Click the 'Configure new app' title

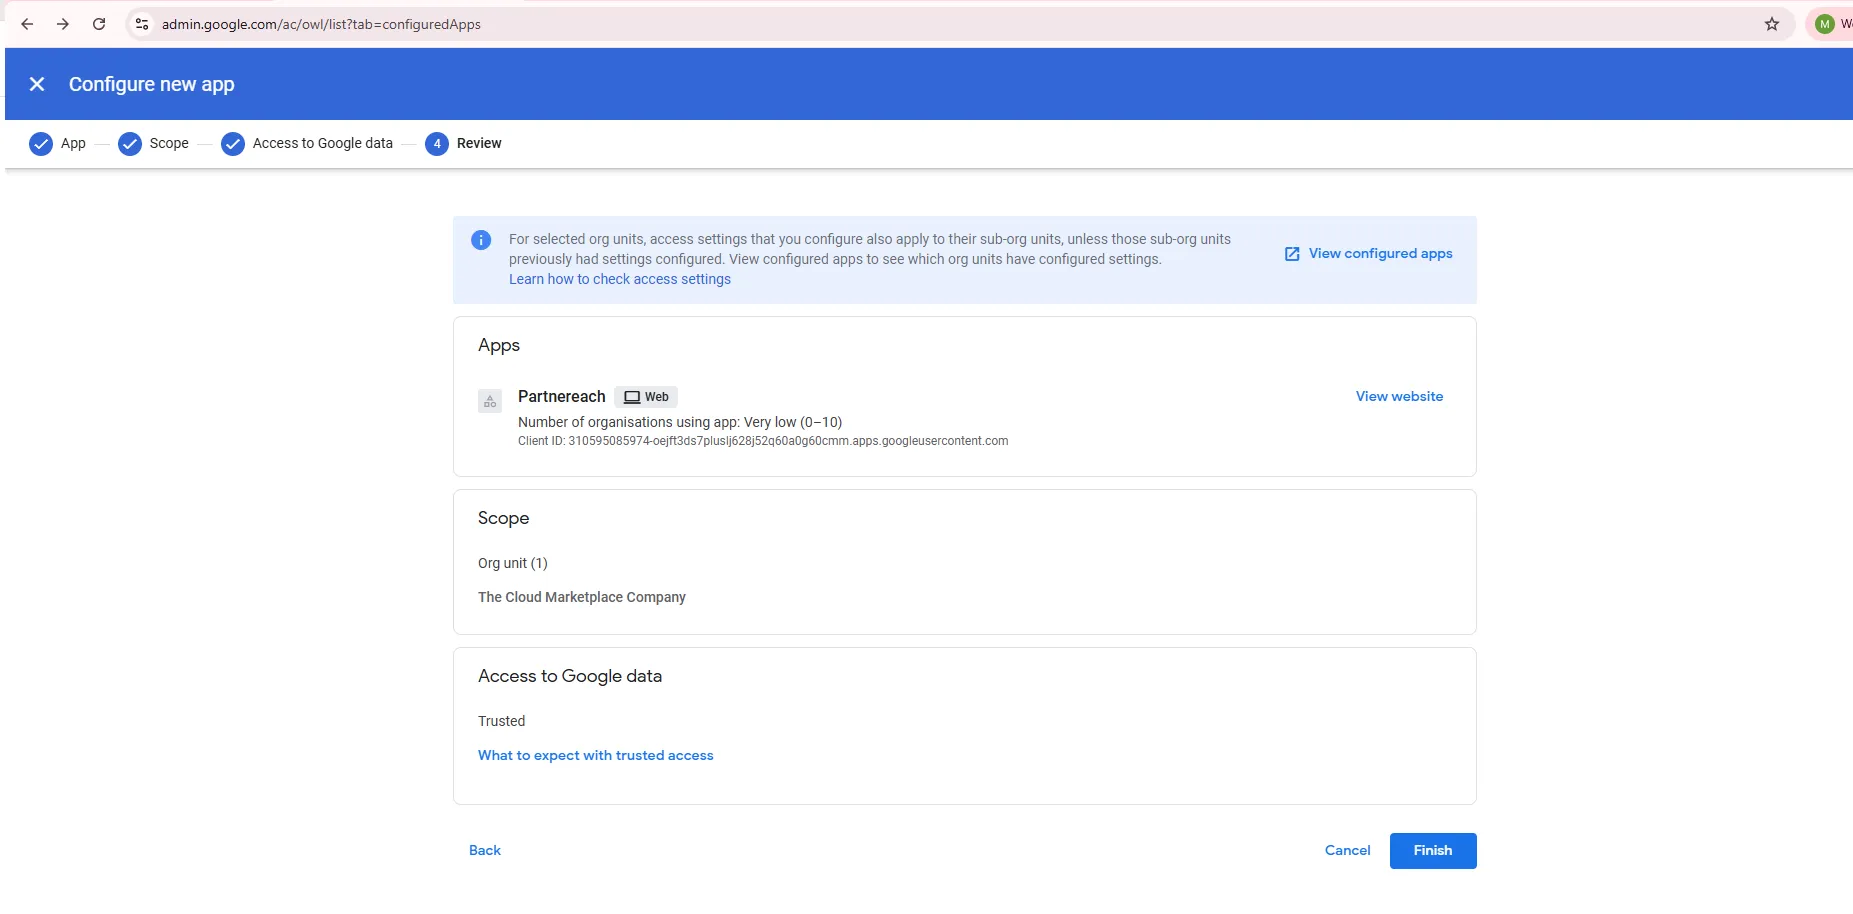(152, 84)
